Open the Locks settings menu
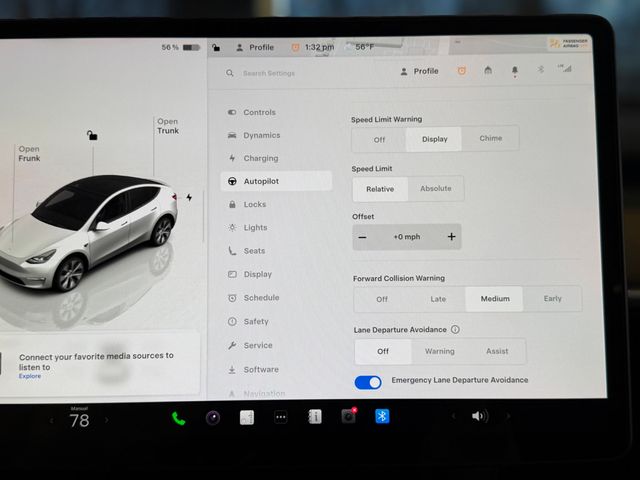 tap(276, 204)
